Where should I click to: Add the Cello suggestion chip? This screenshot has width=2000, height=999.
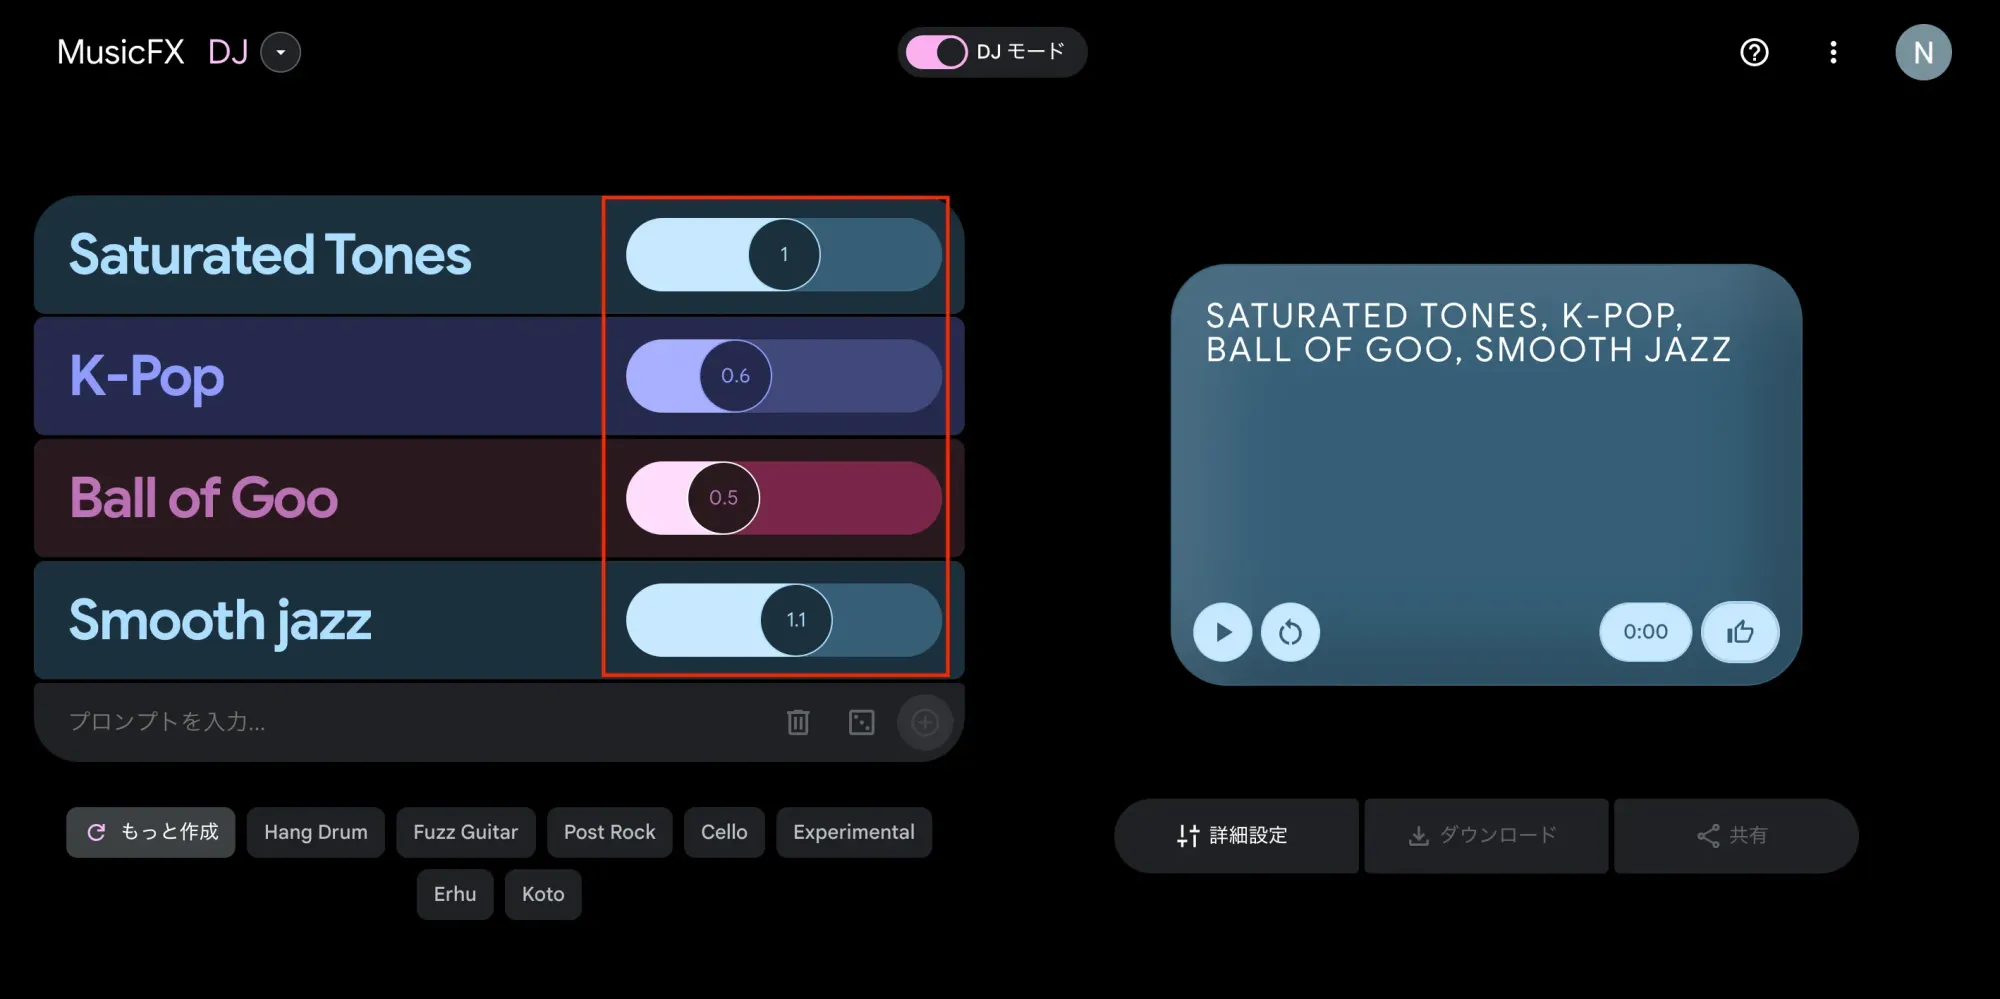pos(724,832)
